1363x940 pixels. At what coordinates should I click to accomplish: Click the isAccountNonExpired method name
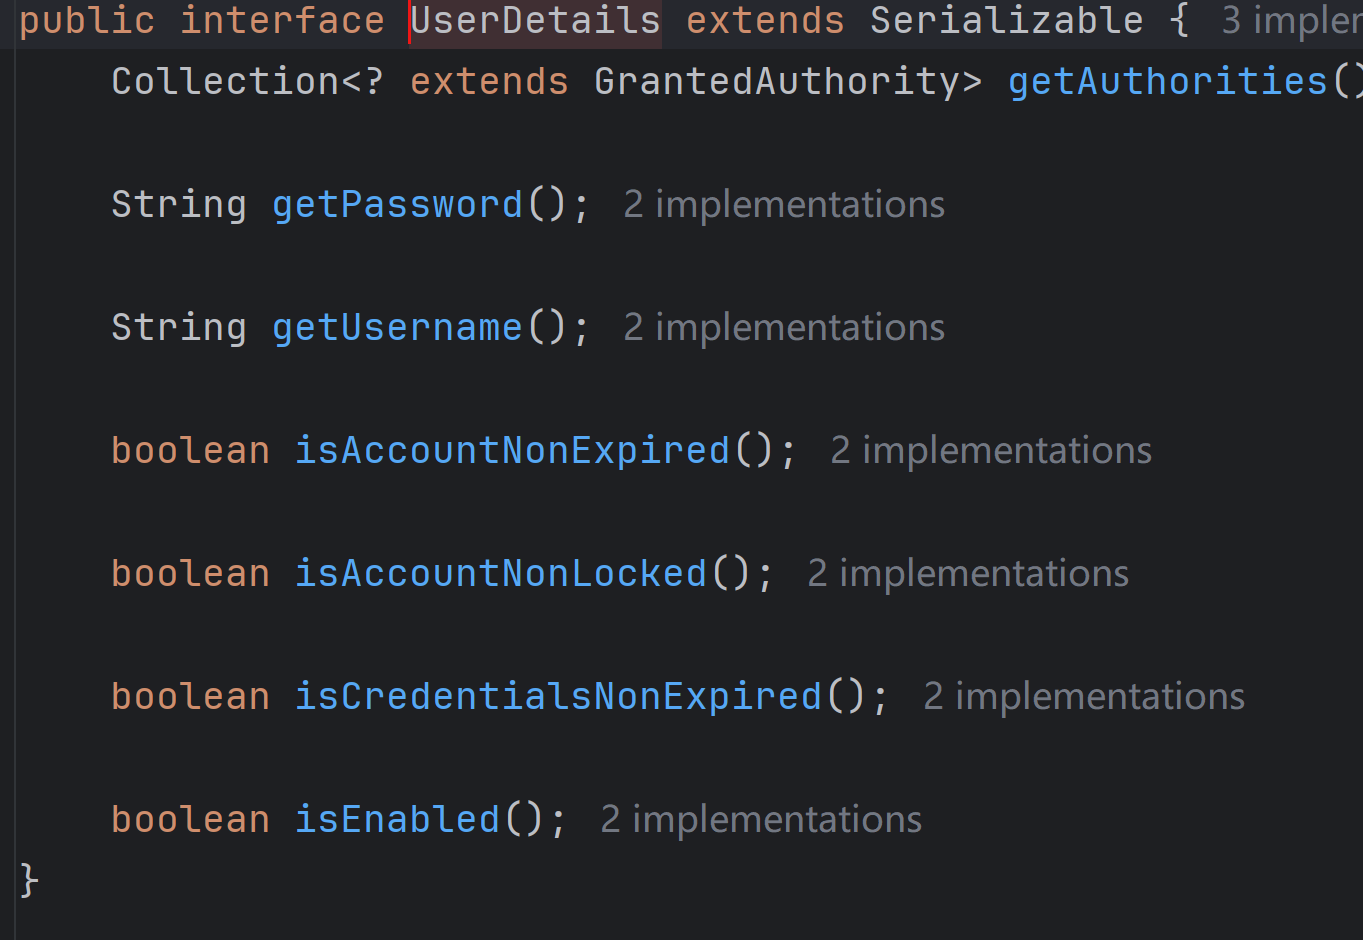pos(512,451)
